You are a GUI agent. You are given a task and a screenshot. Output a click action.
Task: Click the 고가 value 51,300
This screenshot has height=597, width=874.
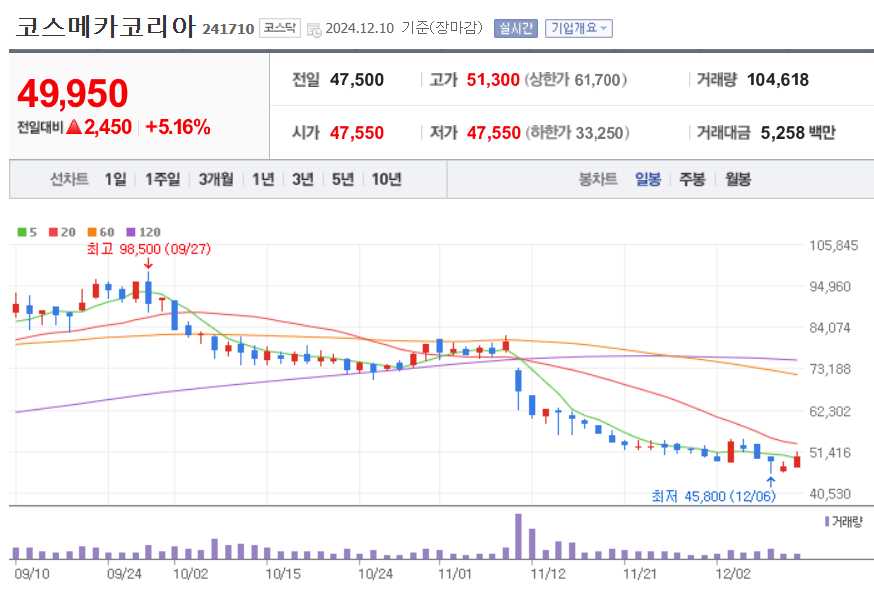point(493,80)
